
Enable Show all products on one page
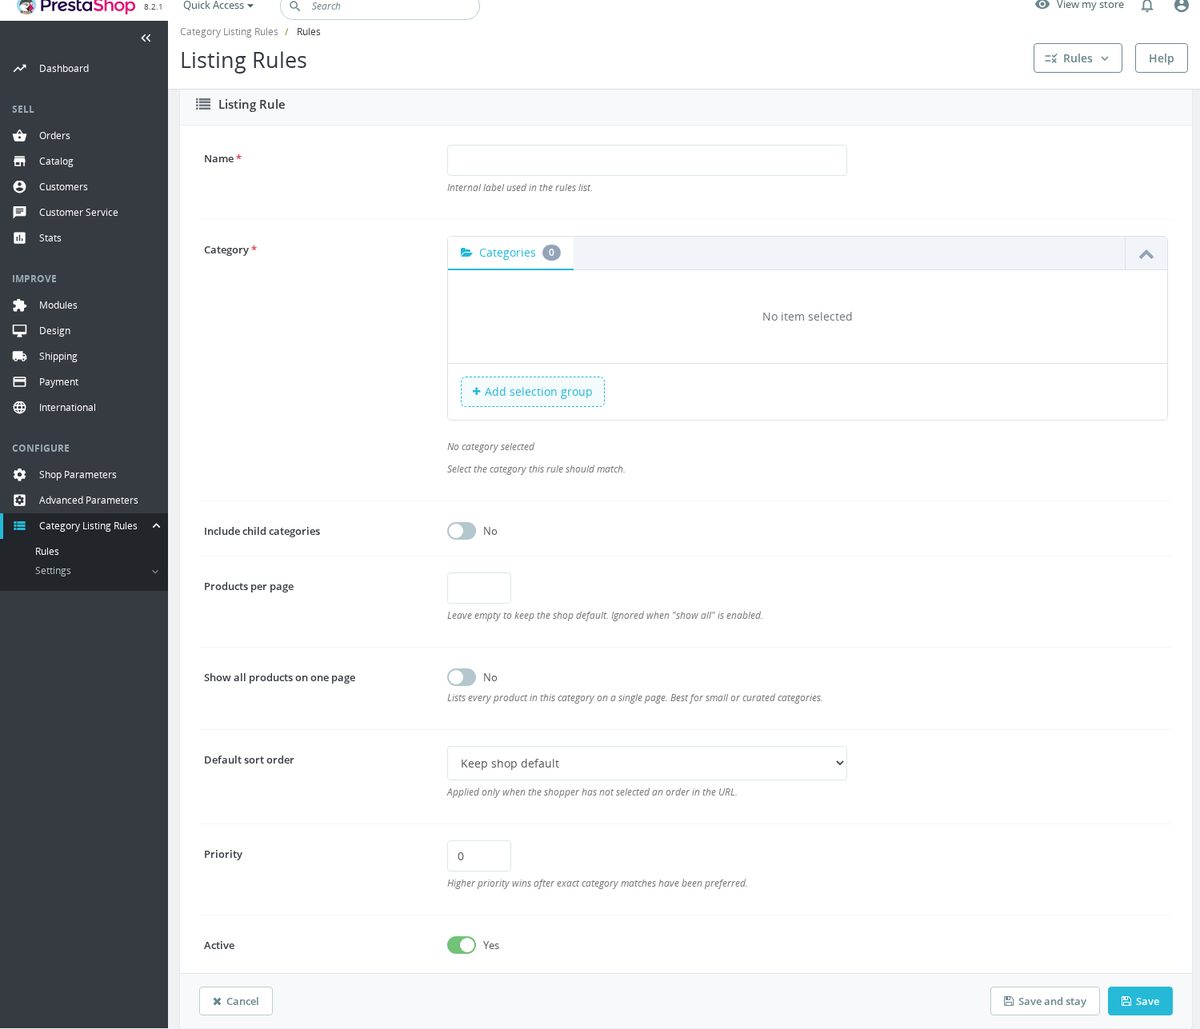pyautogui.click(x=462, y=677)
